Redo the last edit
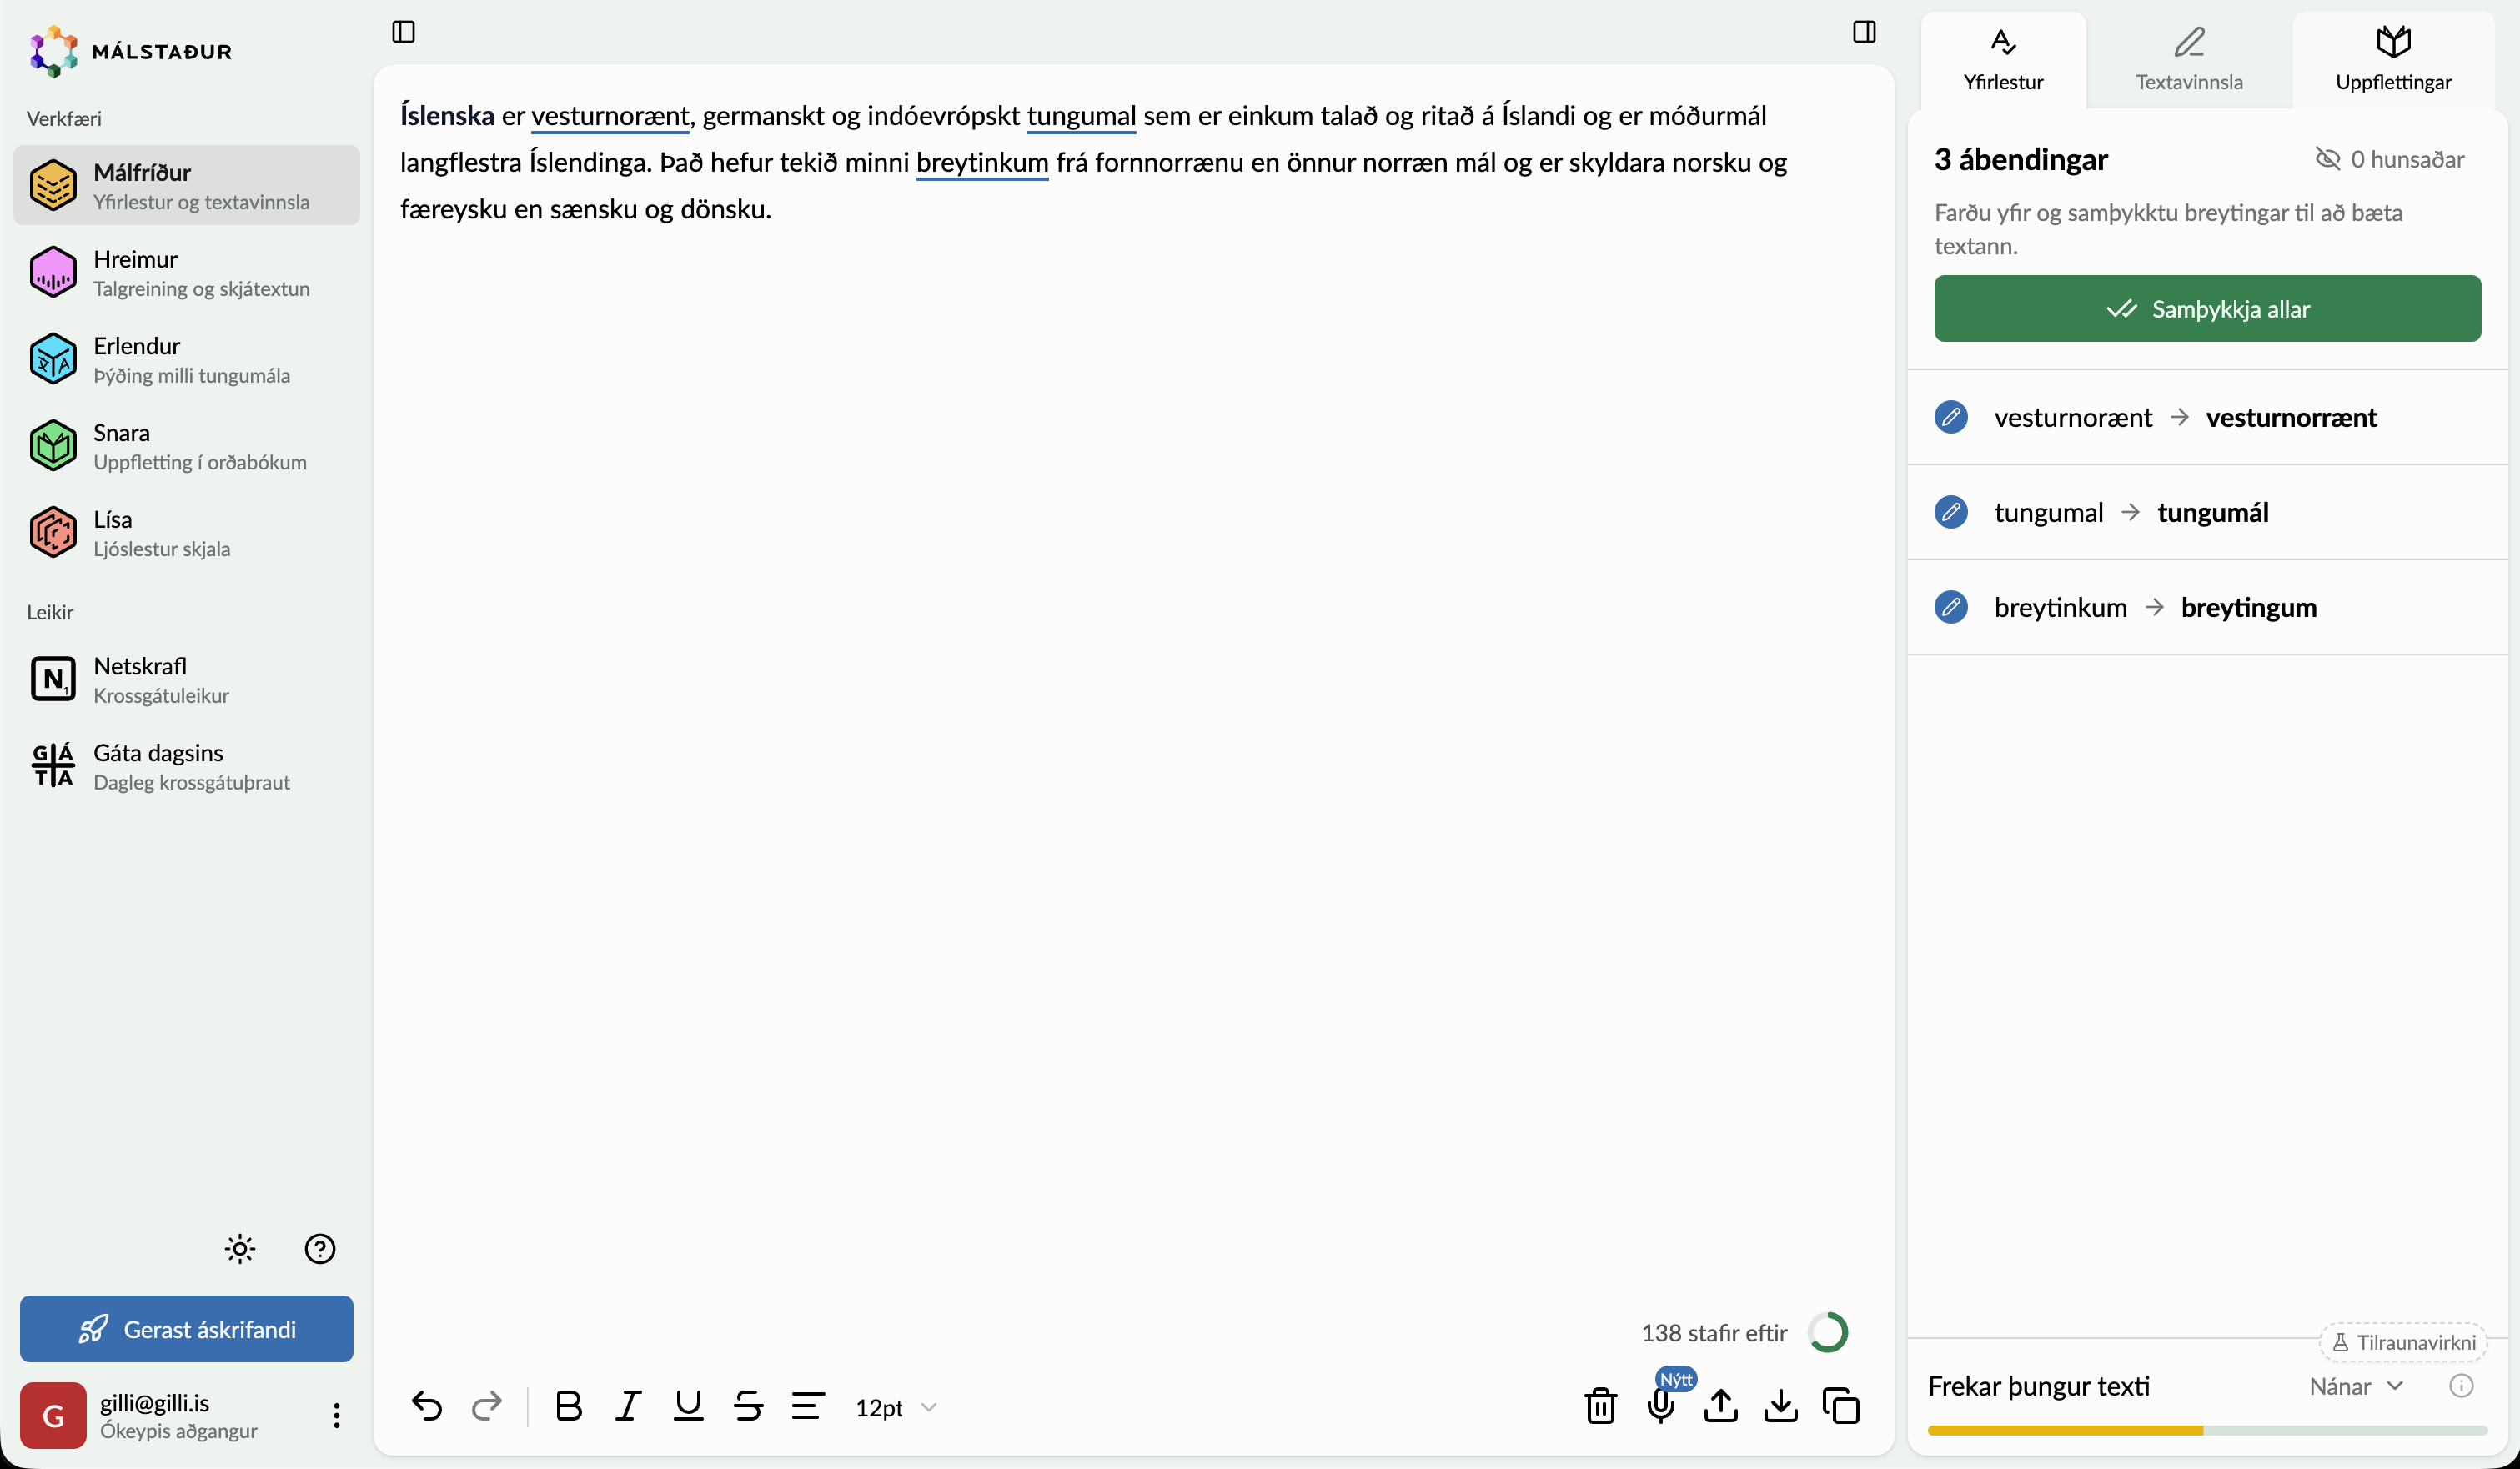 click(487, 1406)
